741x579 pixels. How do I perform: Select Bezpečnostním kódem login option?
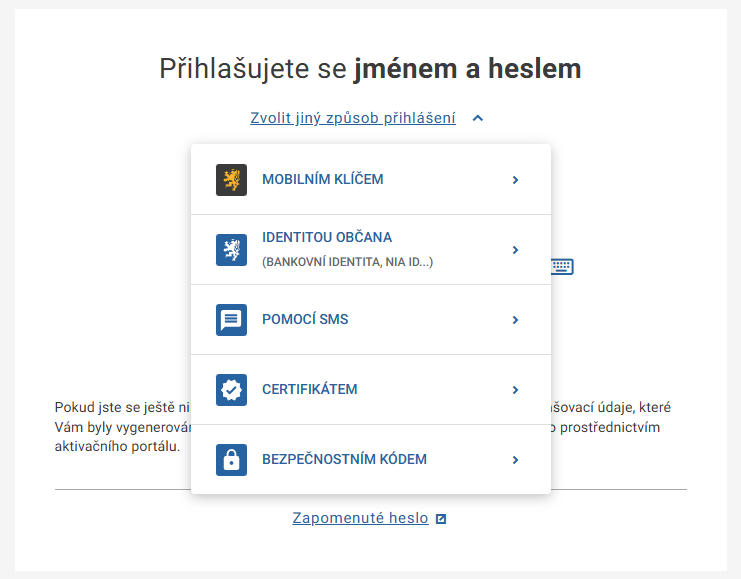click(x=344, y=460)
